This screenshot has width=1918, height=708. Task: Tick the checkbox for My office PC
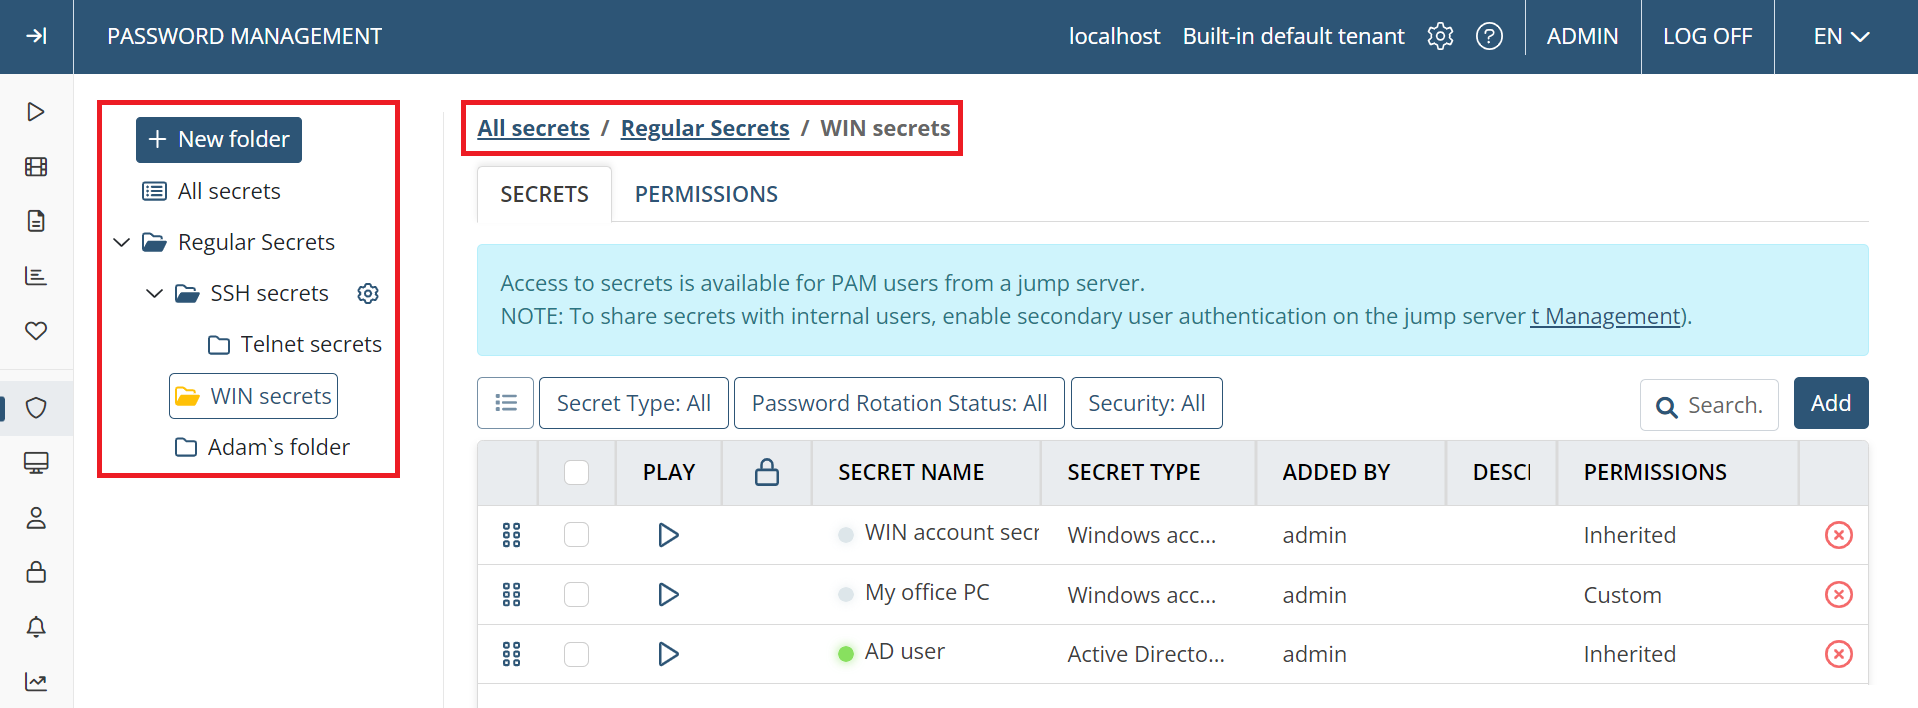coord(576,595)
